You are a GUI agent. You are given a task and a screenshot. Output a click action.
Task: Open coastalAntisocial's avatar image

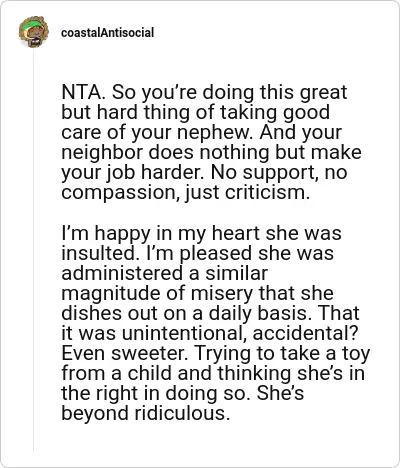tap(34, 32)
